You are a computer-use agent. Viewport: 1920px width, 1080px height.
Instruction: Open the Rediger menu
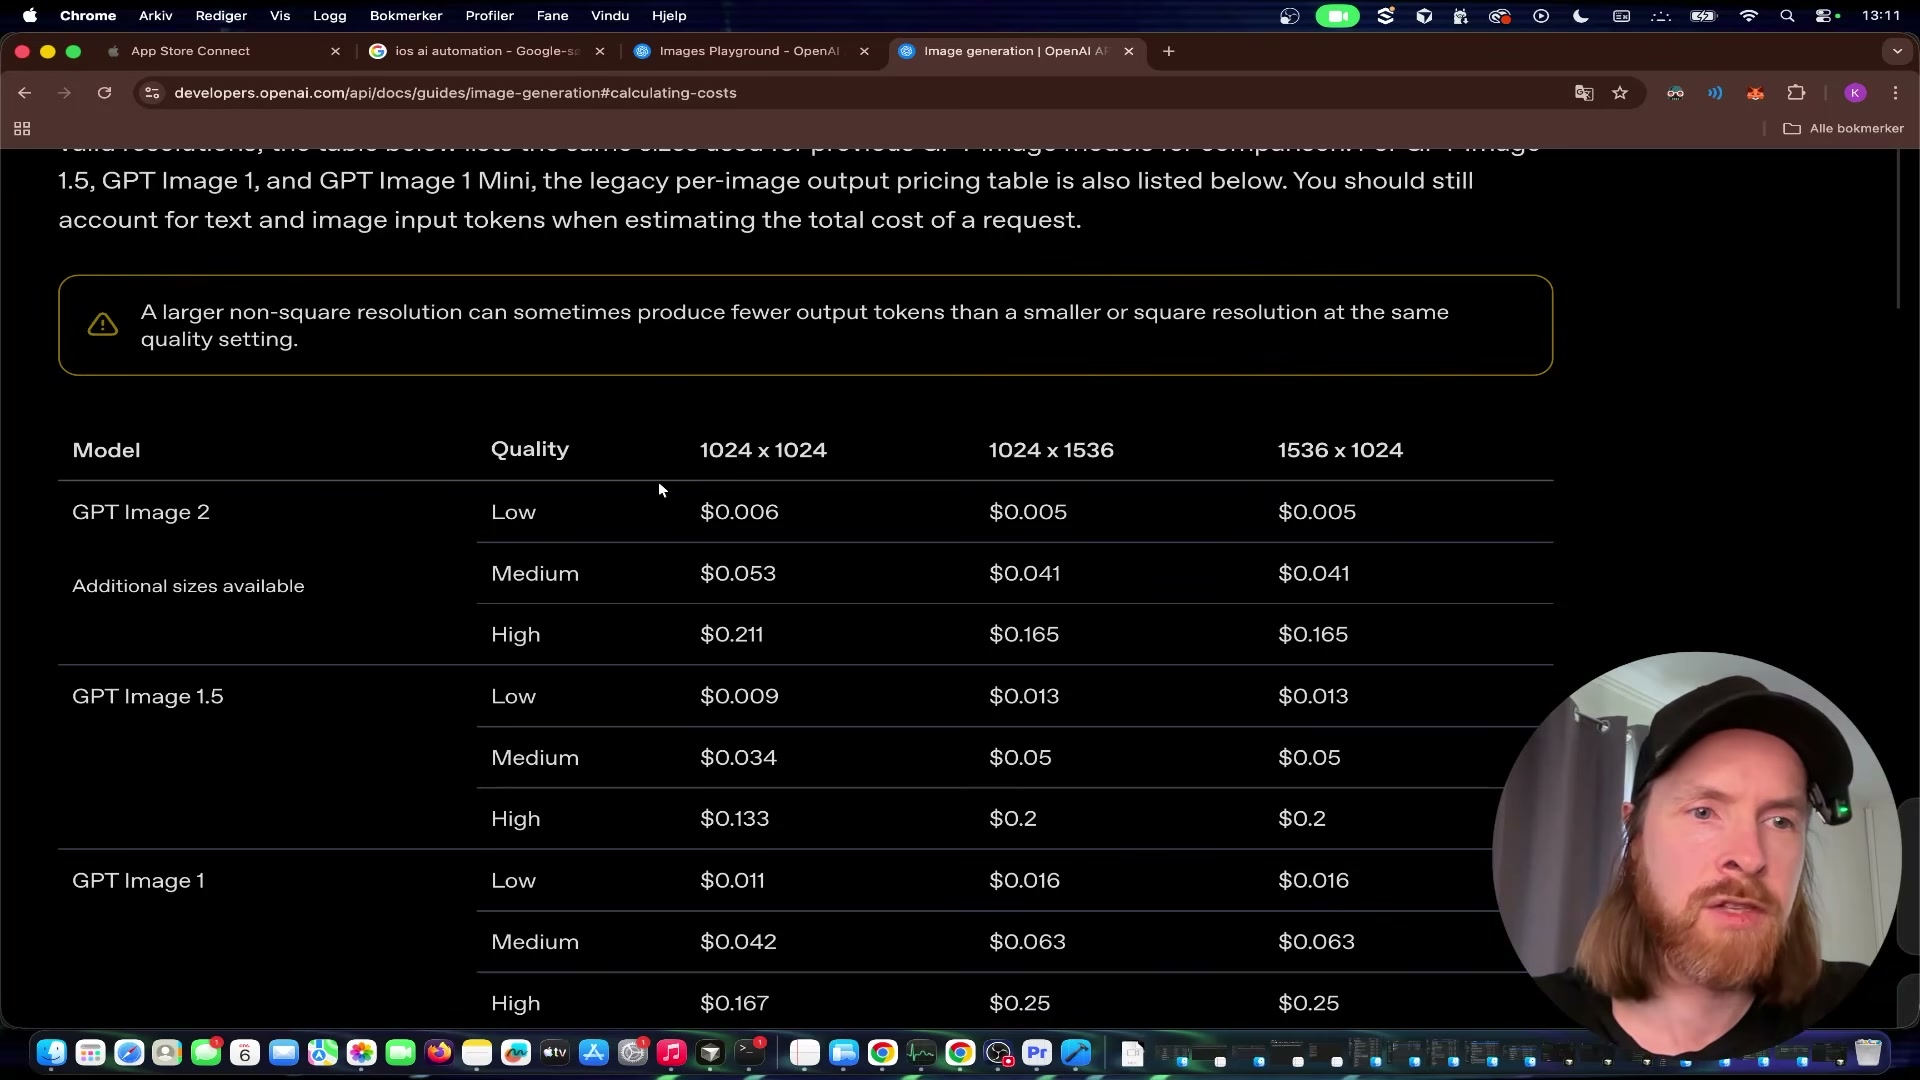[221, 16]
